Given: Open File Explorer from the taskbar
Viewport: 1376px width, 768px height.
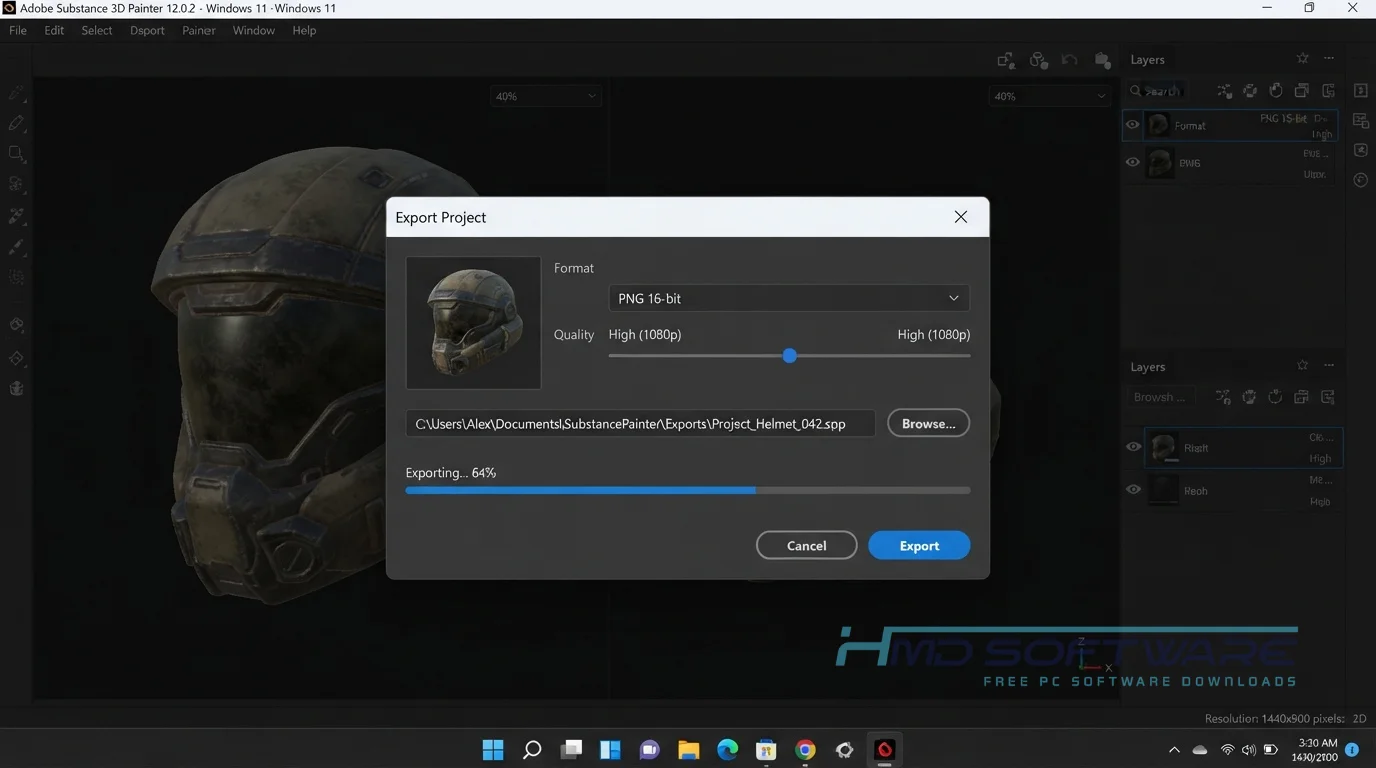Looking at the screenshot, I should click(688, 750).
